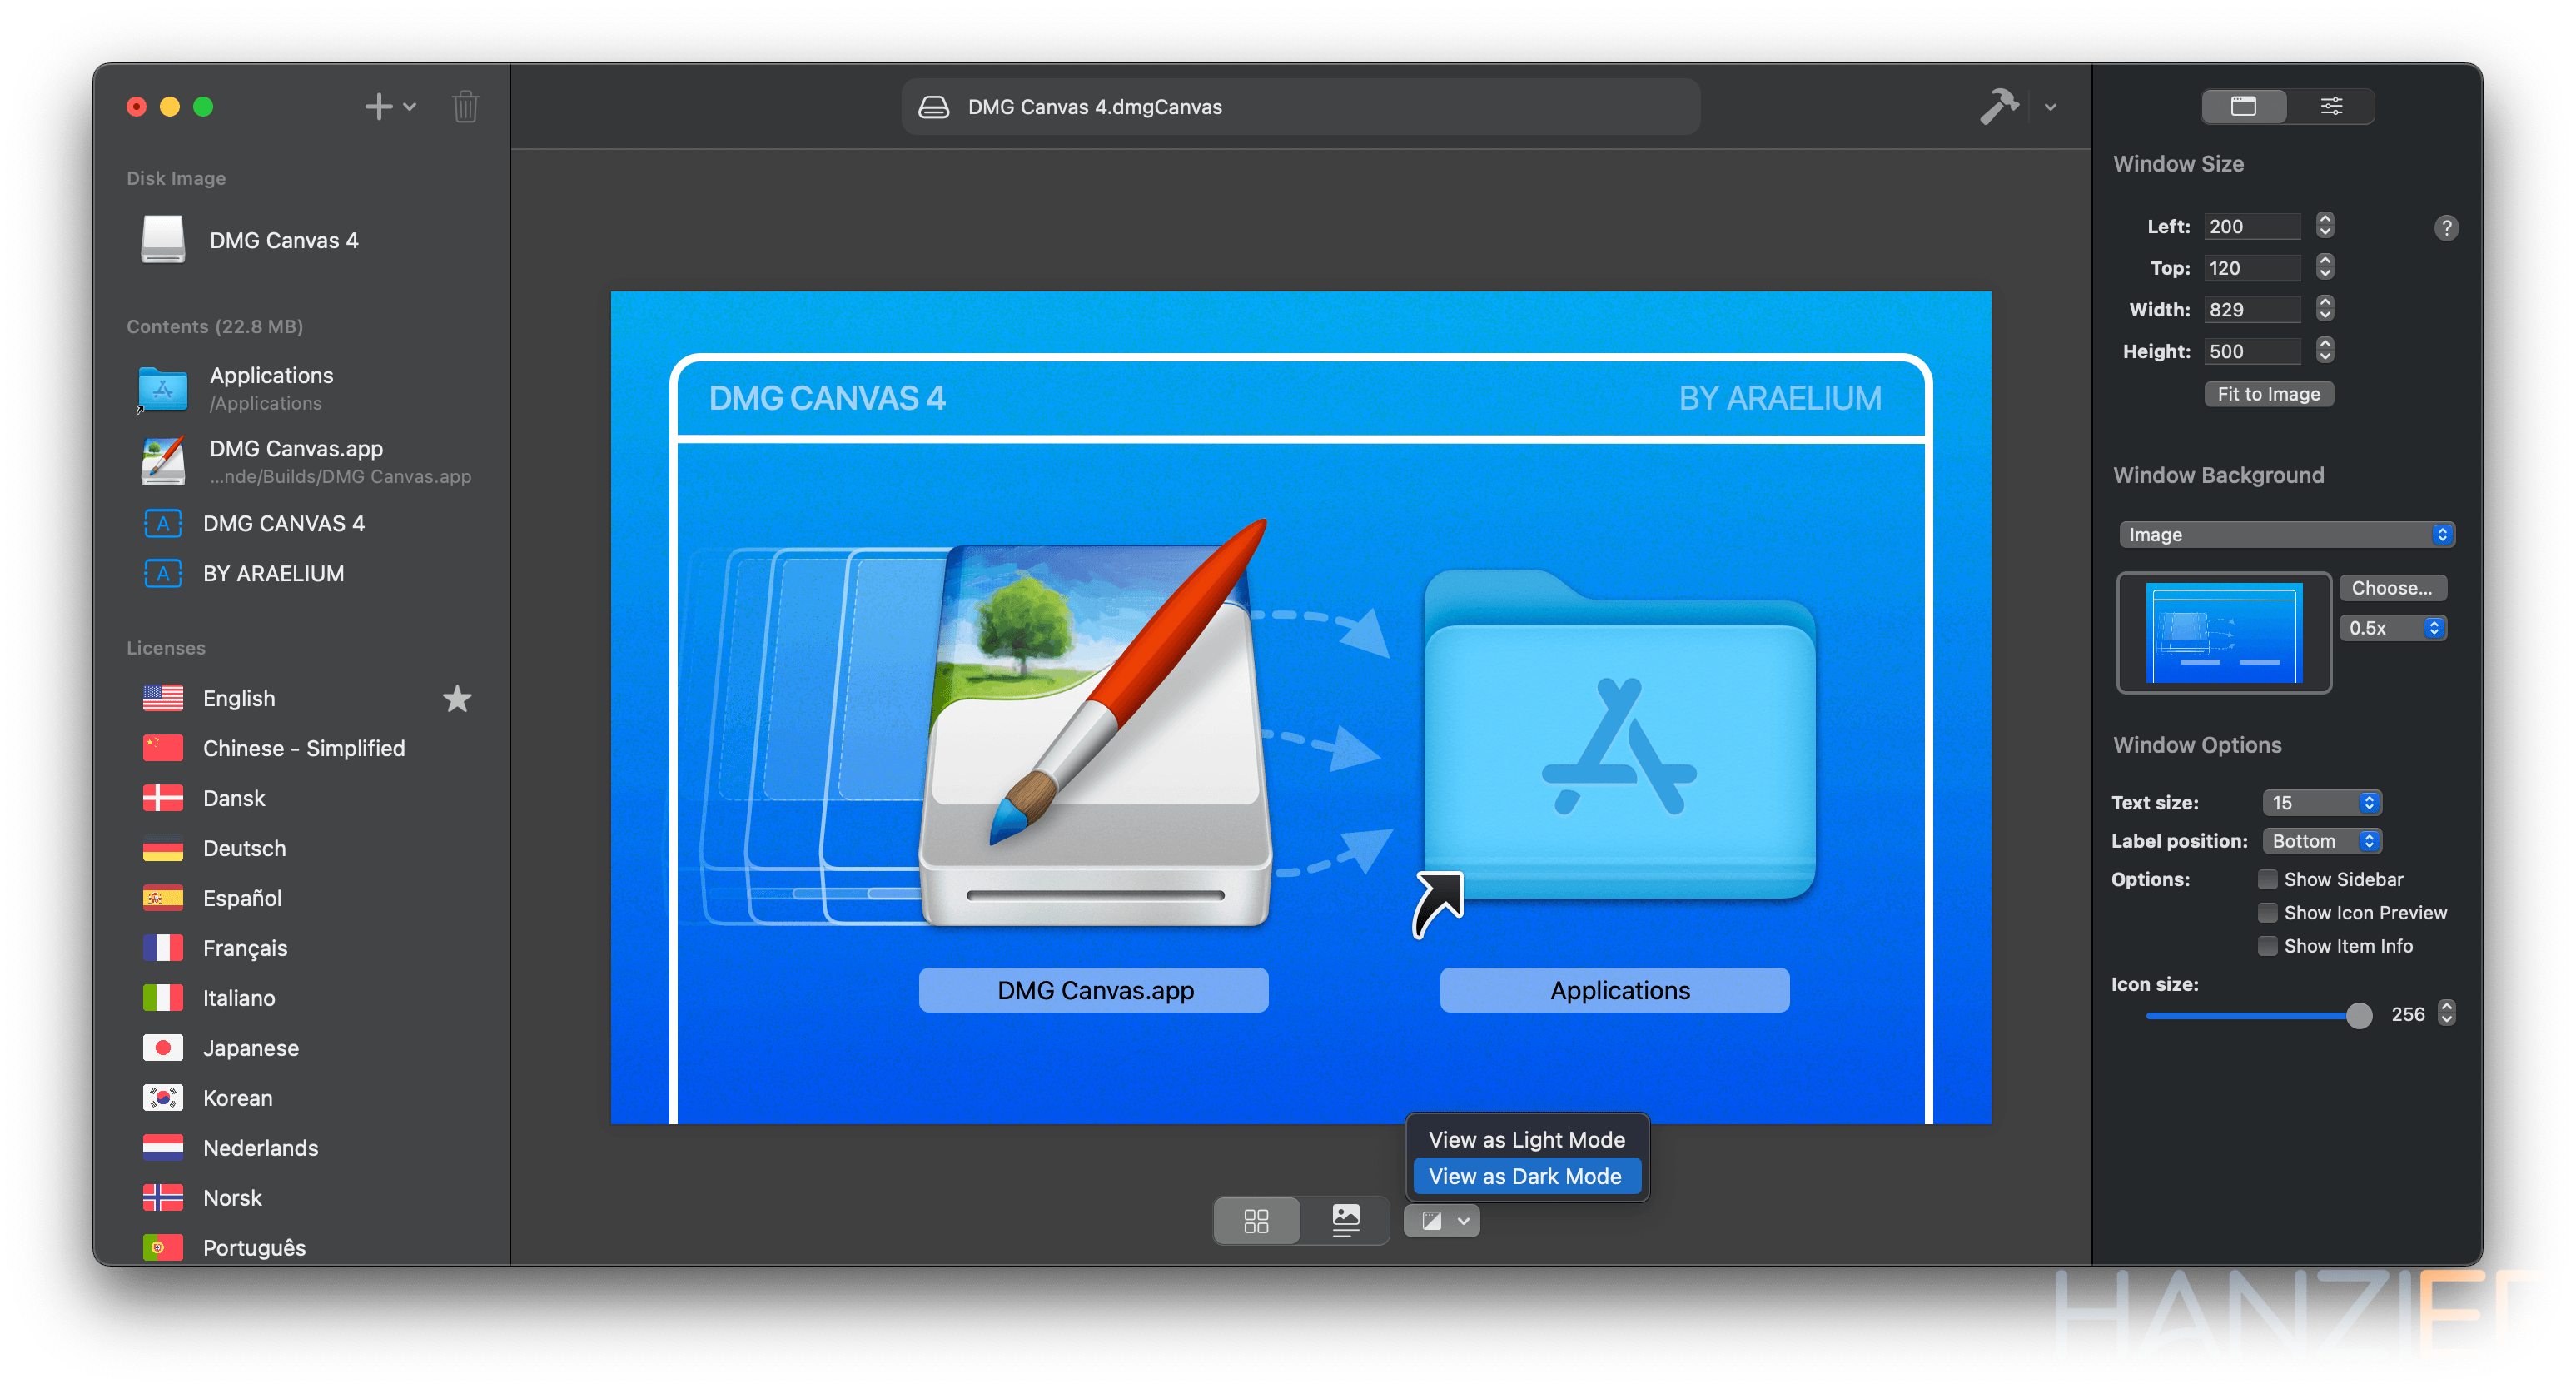Open the Label position dropdown
The image size is (2576, 1389).
pyautogui.click(x=2322, y=841)
